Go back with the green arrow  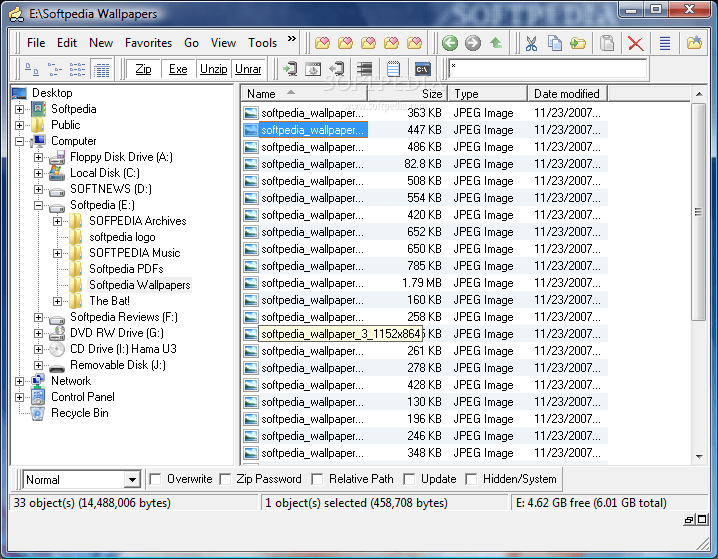pos(450,43)
